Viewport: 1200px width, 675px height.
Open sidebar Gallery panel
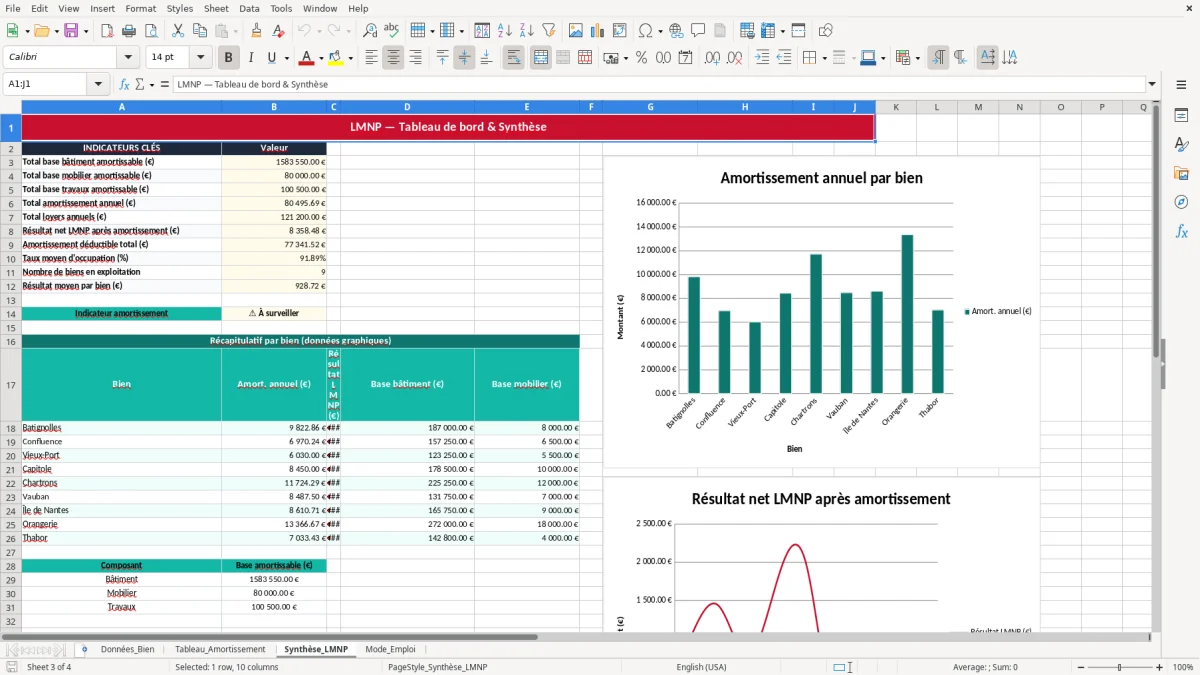[1181, 173]
